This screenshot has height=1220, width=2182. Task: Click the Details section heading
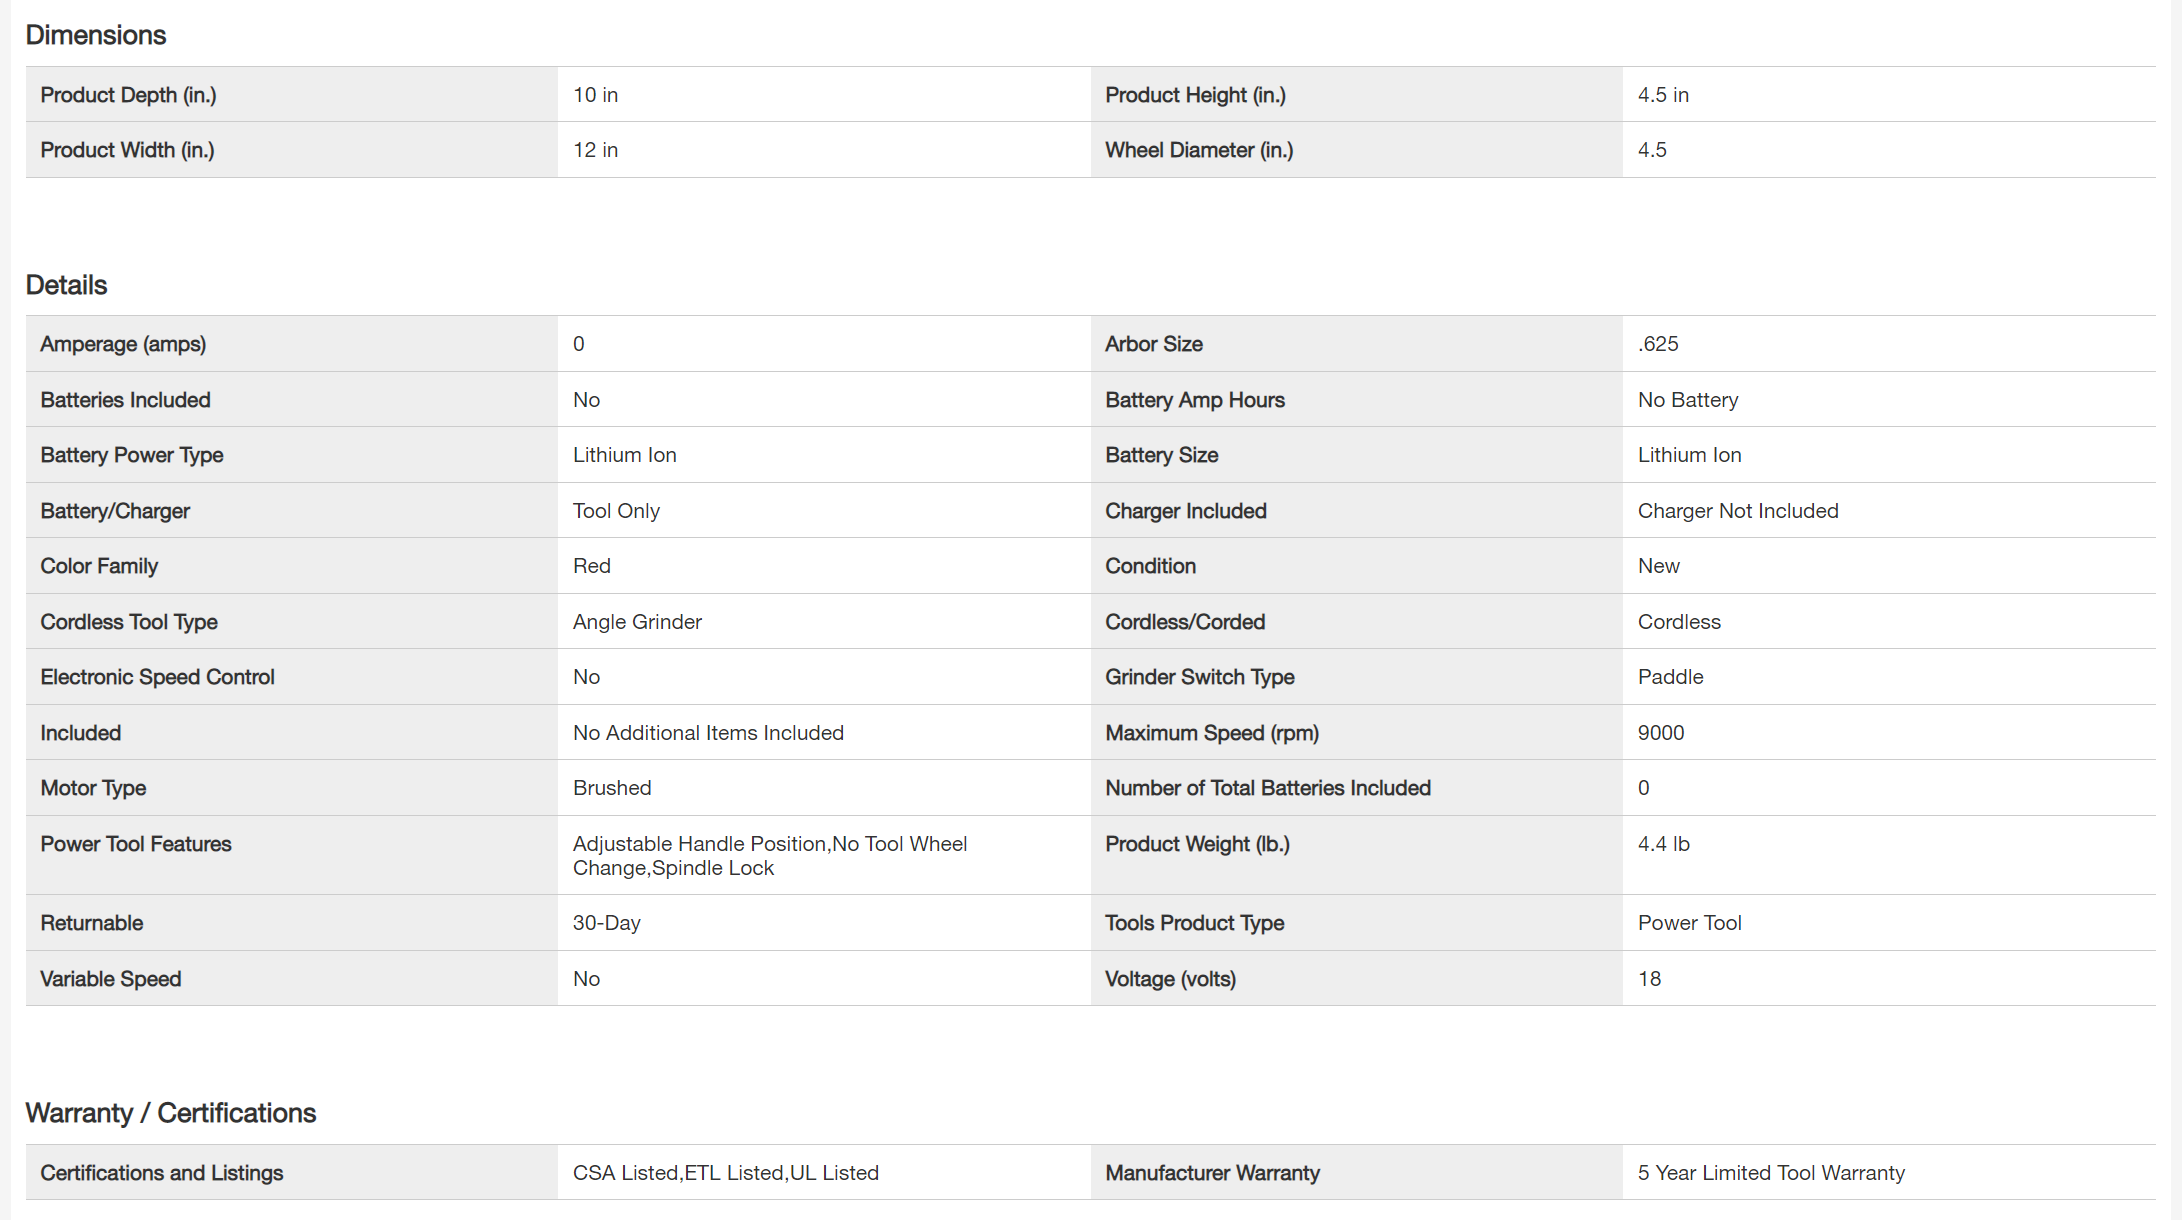pyautogui.click(x=66, y=285)
